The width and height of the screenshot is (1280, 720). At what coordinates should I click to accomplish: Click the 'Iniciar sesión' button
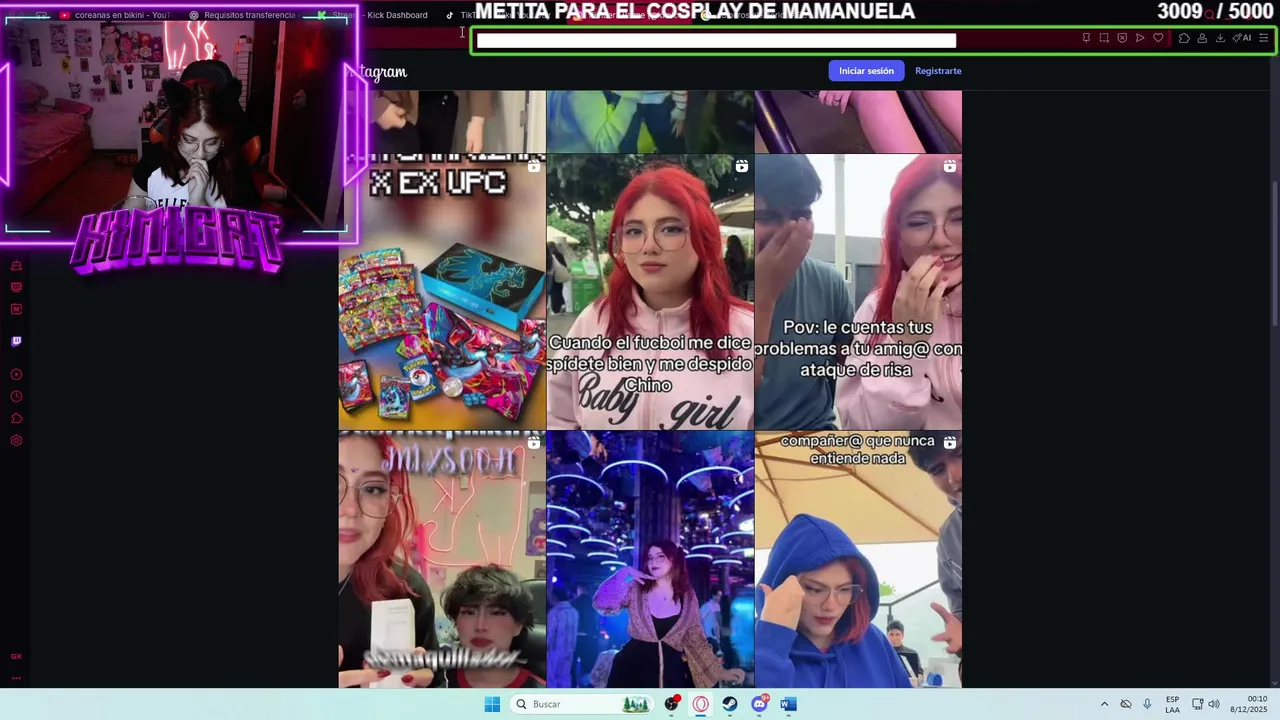click(x=866, y=71)
